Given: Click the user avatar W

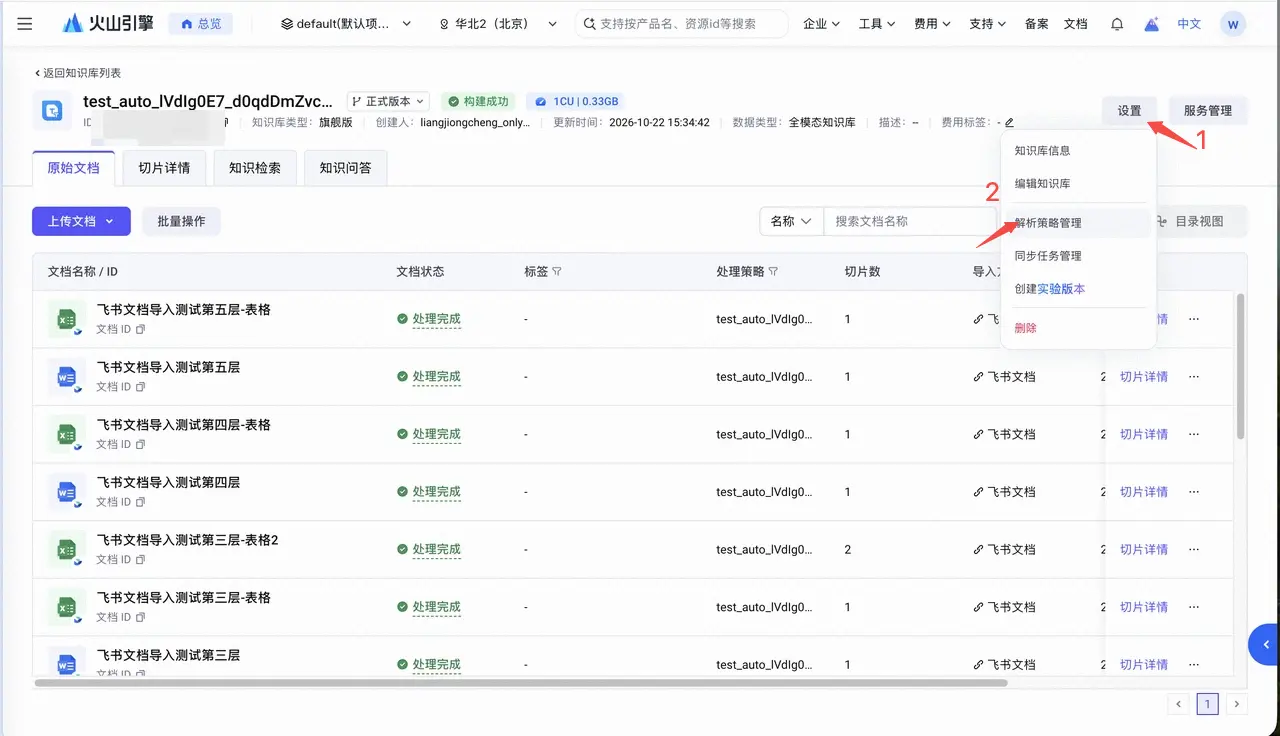Looking at the screenshot, I should tap(1233, 24).
